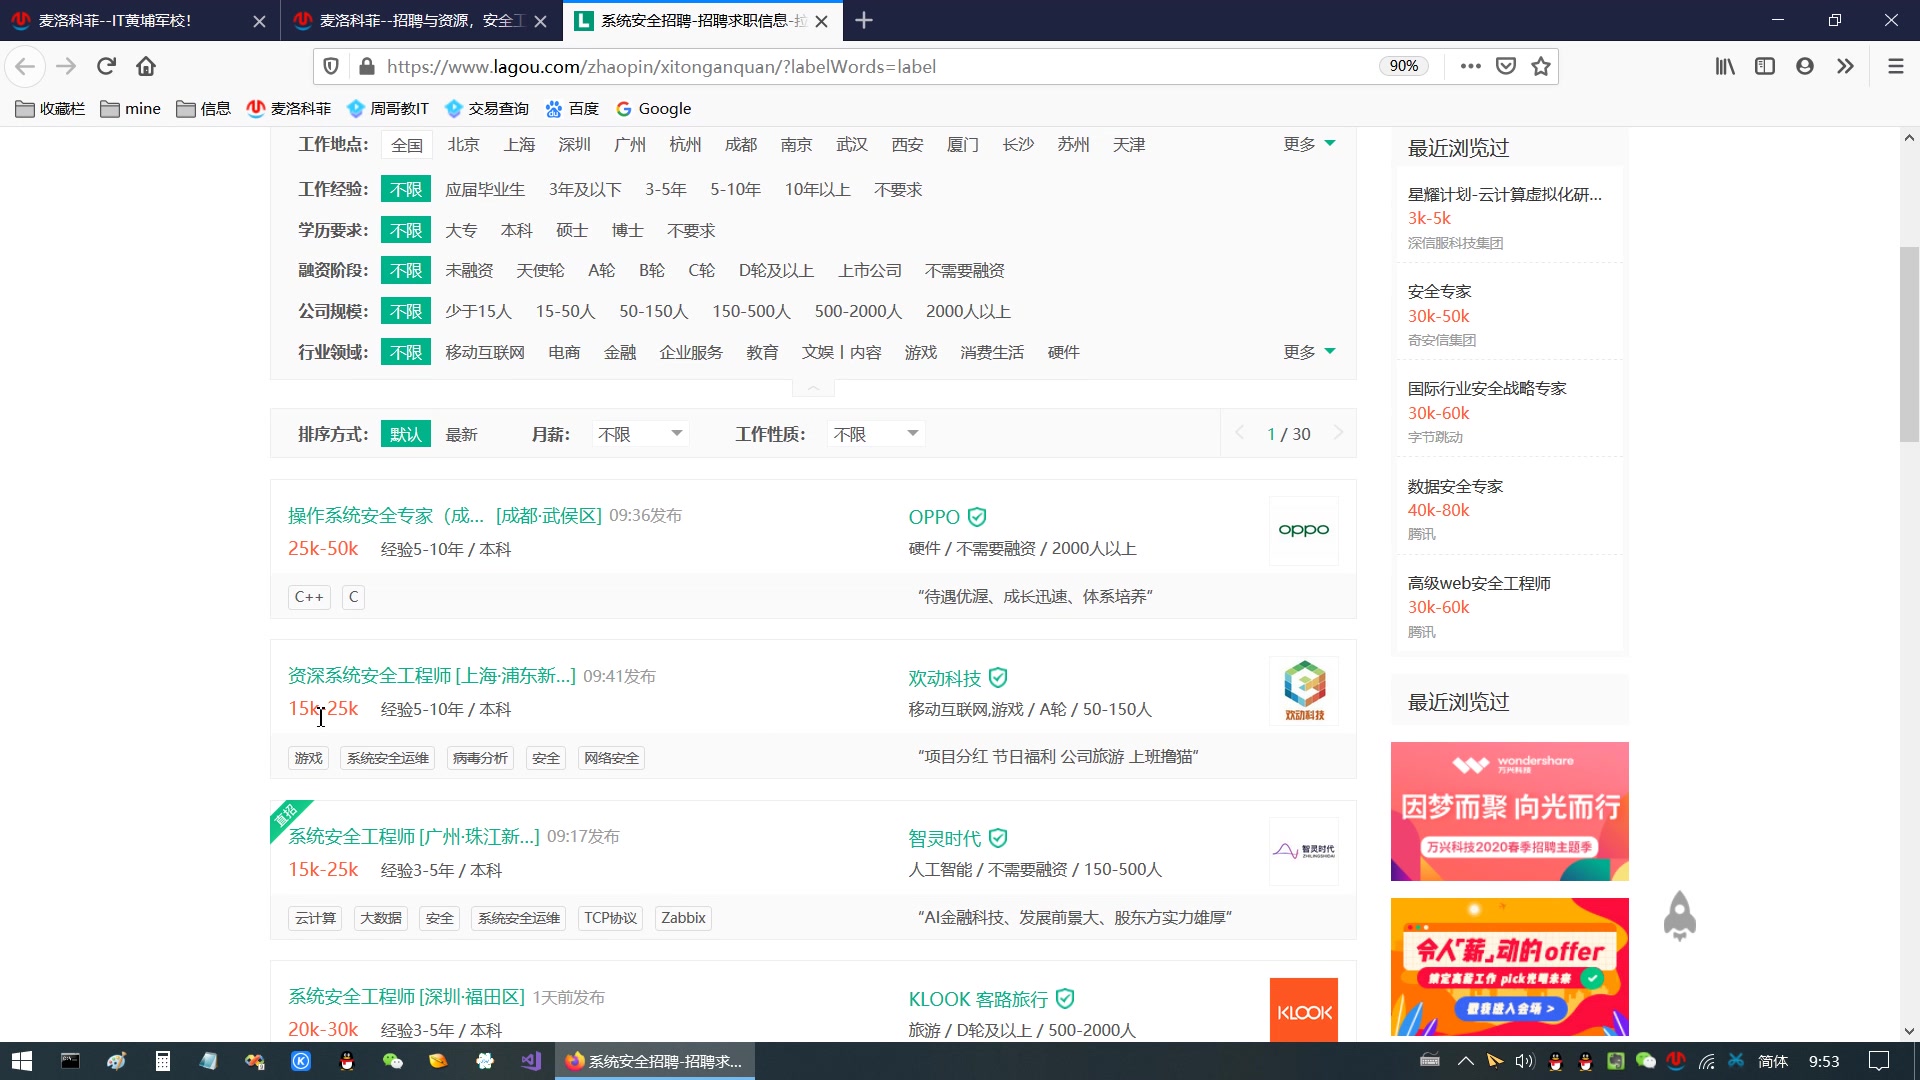
Task: Expand 更多 work location options
Action: click(x=1307, y=144)
